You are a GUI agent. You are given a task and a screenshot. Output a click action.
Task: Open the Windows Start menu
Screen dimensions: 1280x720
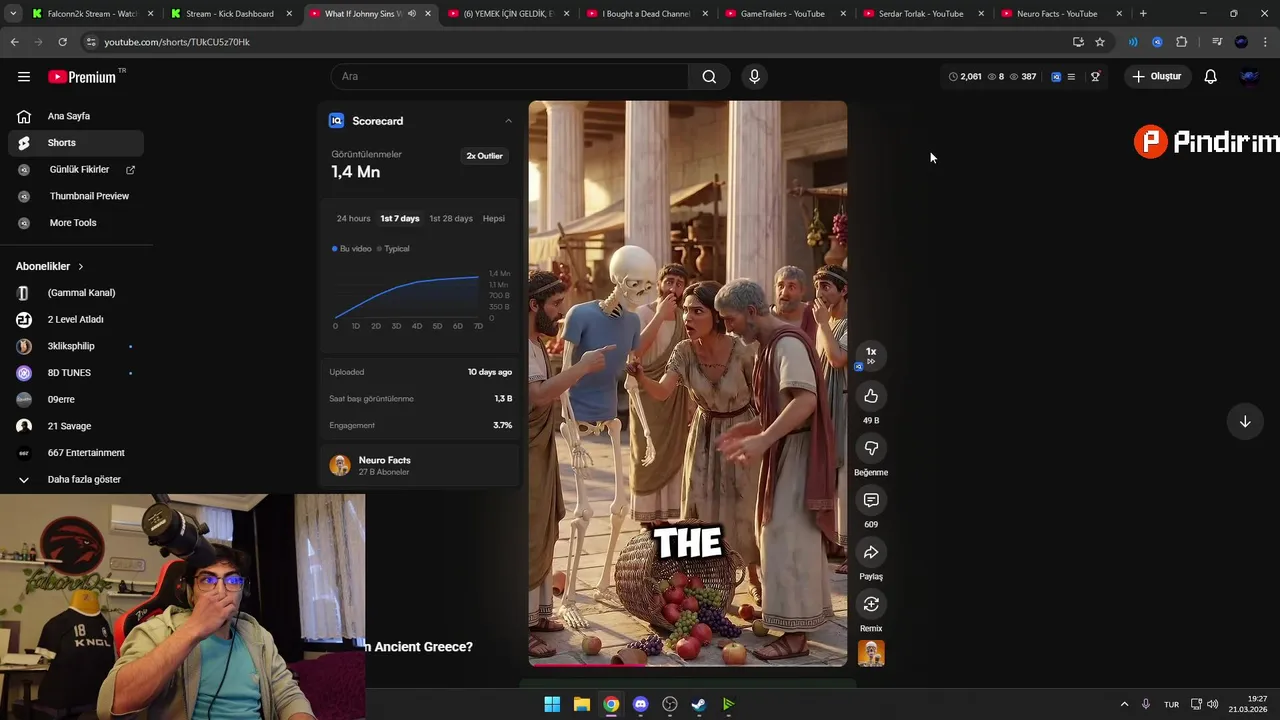click(x=552, y=704)
